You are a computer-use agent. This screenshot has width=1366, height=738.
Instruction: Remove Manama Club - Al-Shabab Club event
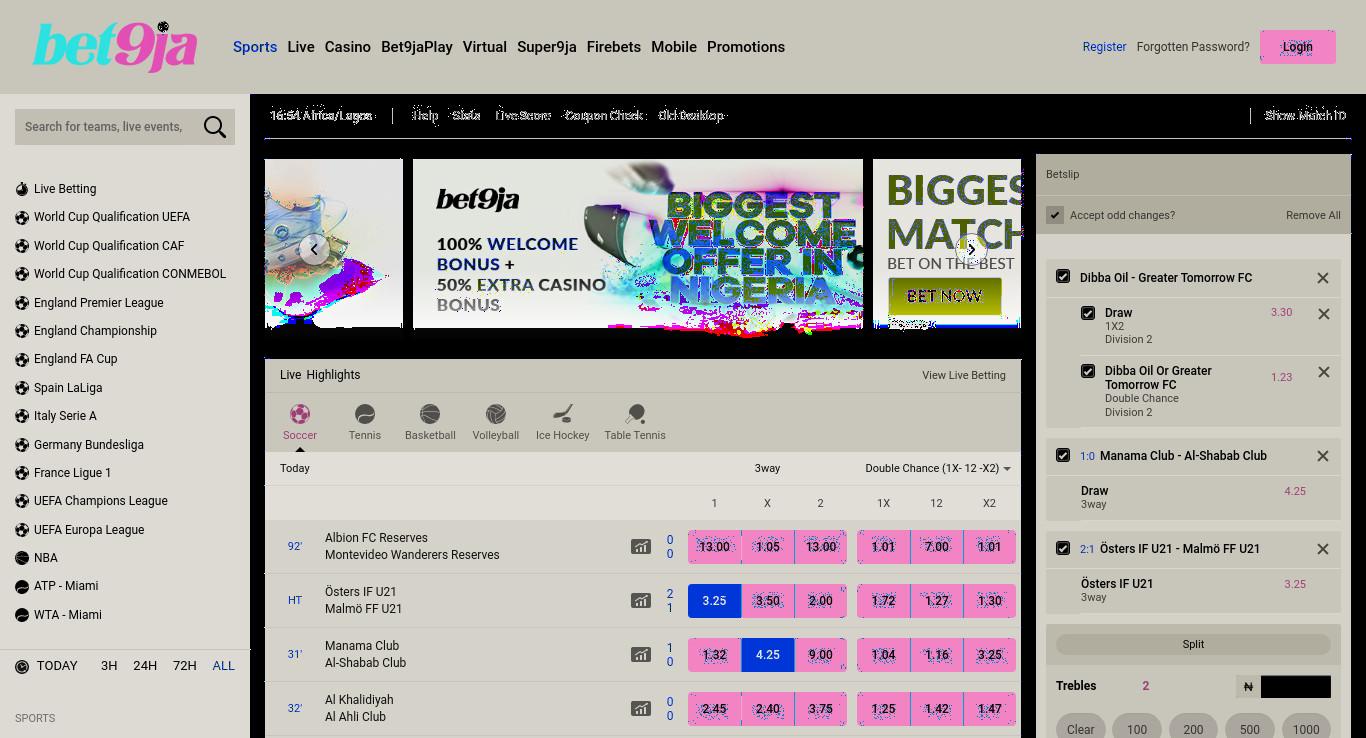[1323, 456]
